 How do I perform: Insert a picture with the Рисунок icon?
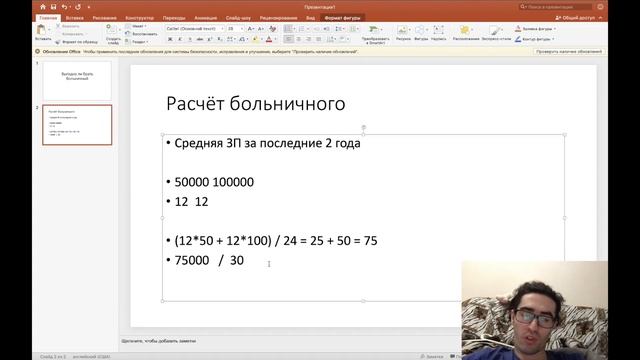[x=403, y=33]
